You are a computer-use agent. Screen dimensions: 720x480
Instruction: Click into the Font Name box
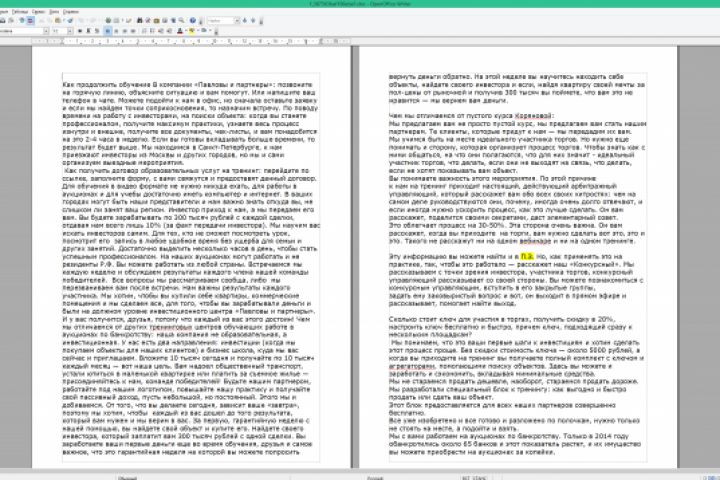(22, 31)
